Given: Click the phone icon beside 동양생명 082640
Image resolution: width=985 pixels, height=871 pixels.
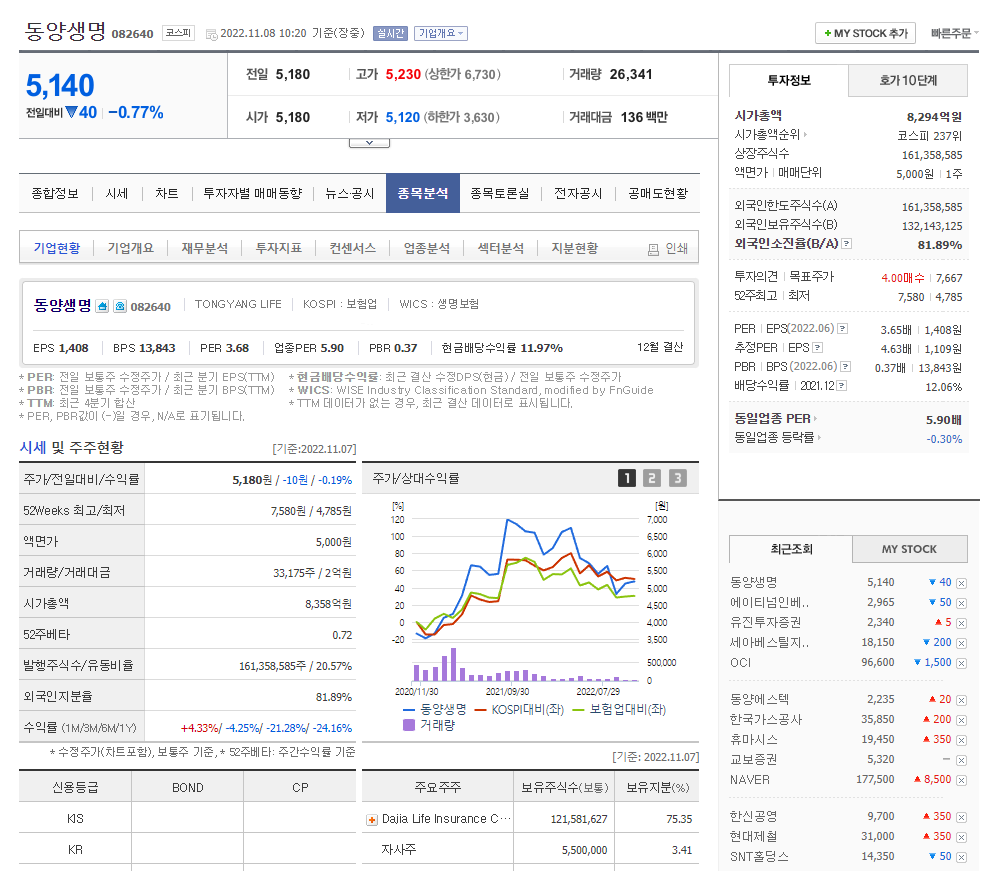Looking at the screenshot, I should tap(120, 306).
